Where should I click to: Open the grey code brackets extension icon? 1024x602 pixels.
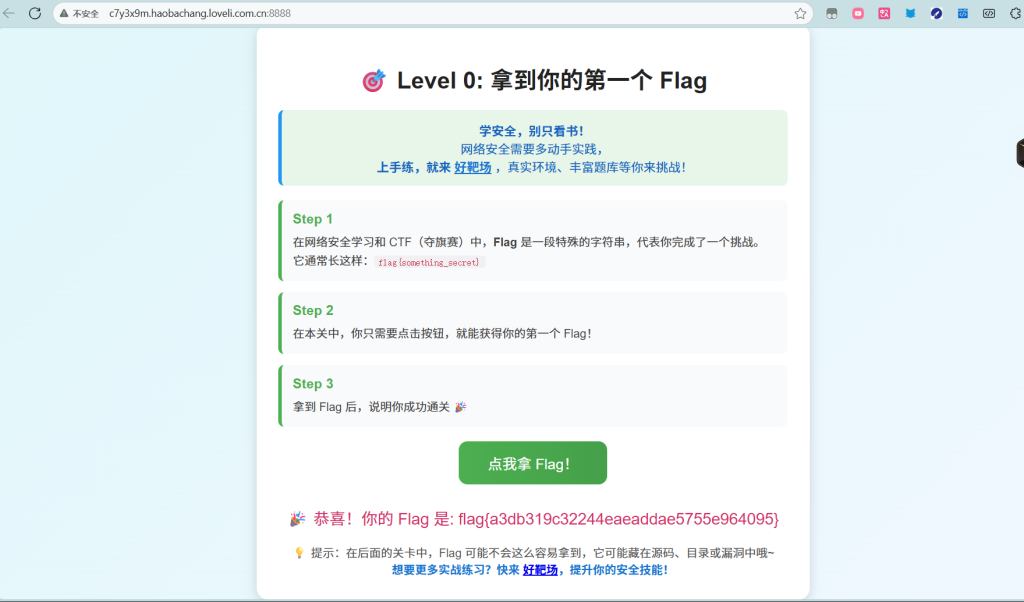988,14
